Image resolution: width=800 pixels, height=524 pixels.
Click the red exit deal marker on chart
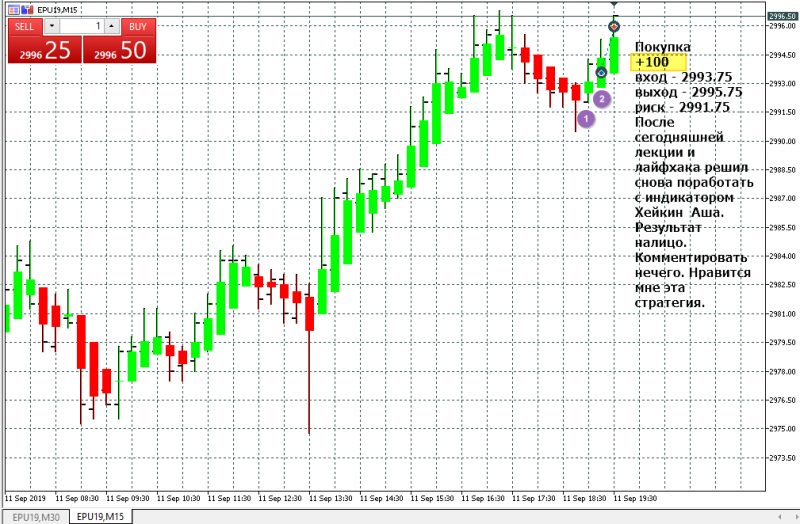pos(614,27)
